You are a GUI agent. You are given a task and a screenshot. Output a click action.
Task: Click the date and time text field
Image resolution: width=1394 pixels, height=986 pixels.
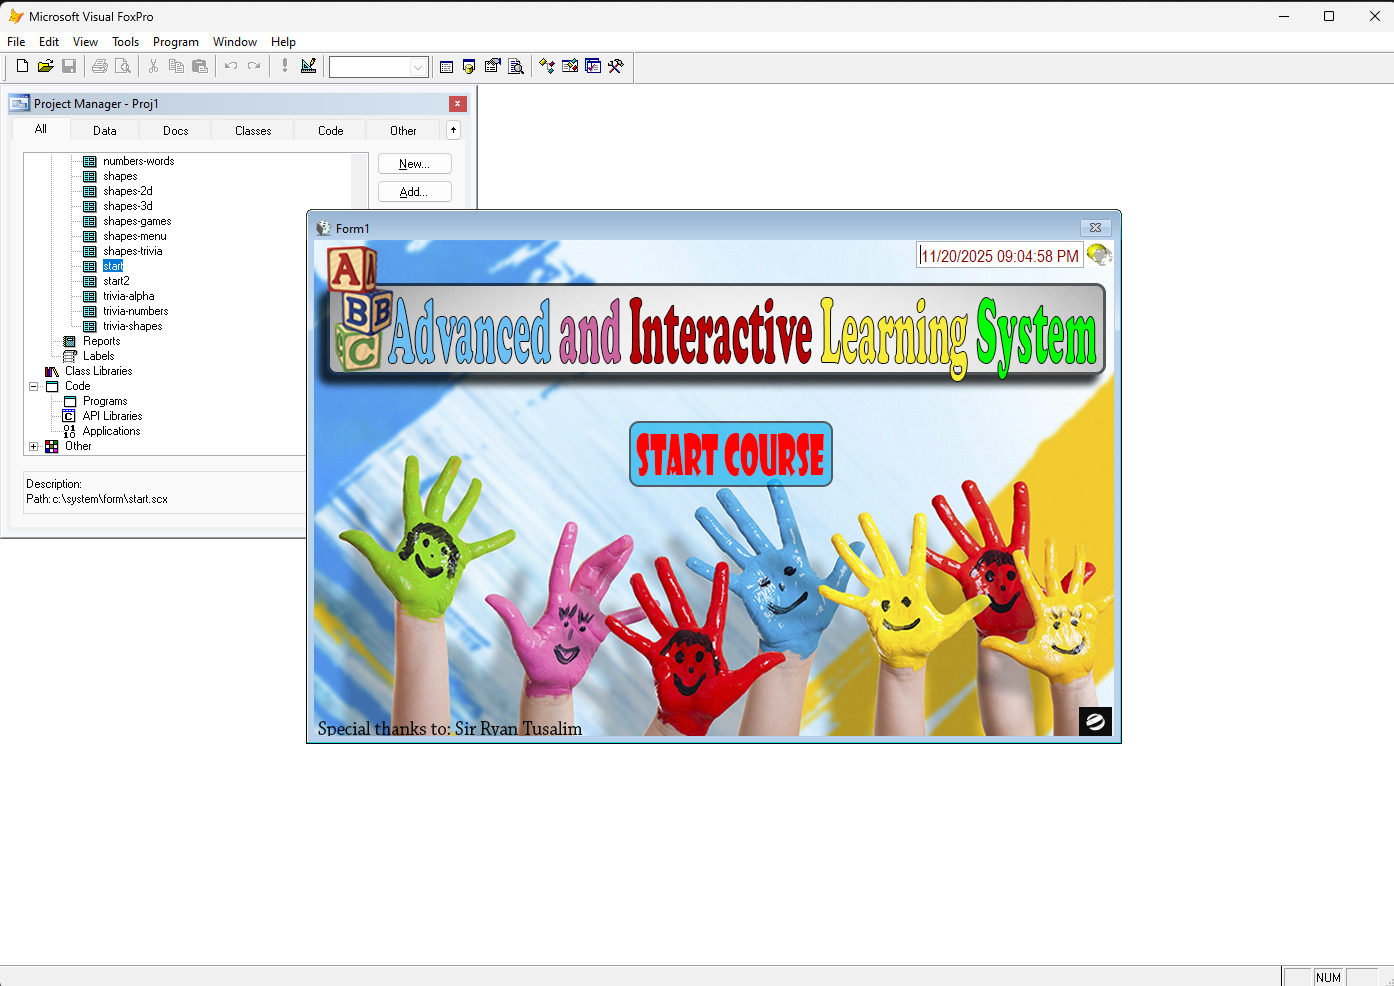pyautogui.click(x=999, y=256)
